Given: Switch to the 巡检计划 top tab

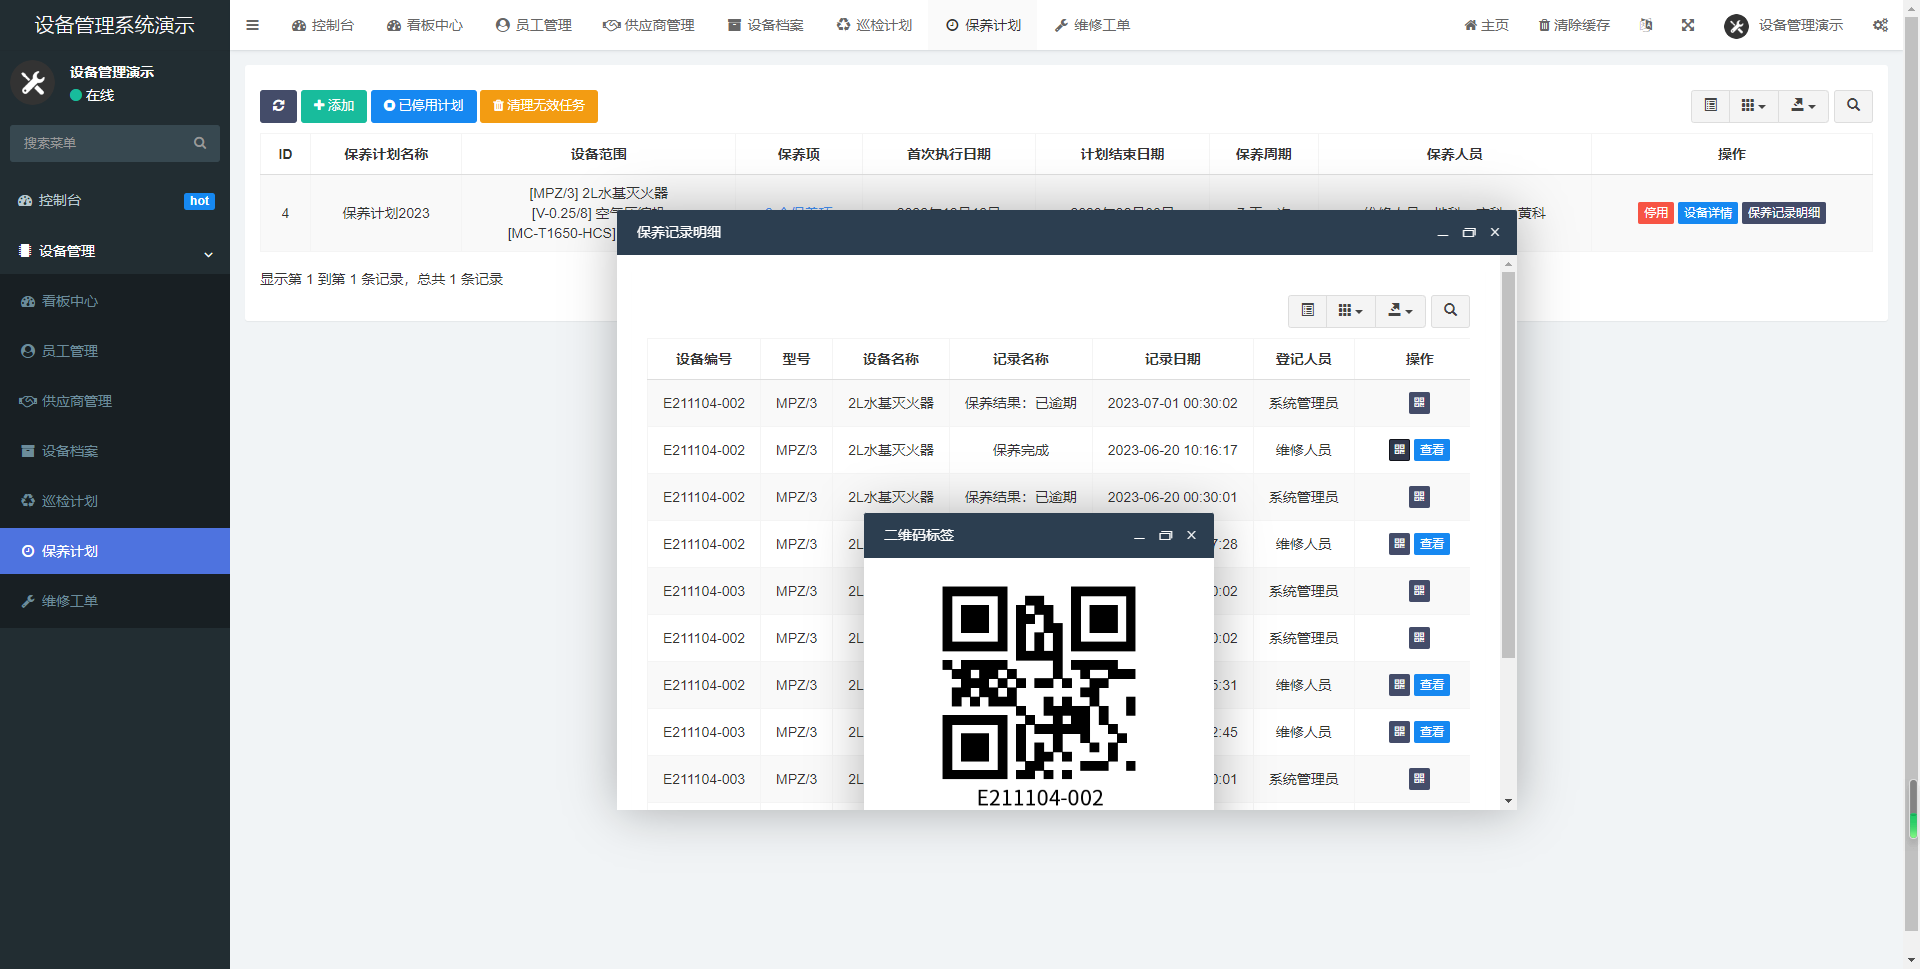Looking at the screenshot, I should click(x=874, y=25).
